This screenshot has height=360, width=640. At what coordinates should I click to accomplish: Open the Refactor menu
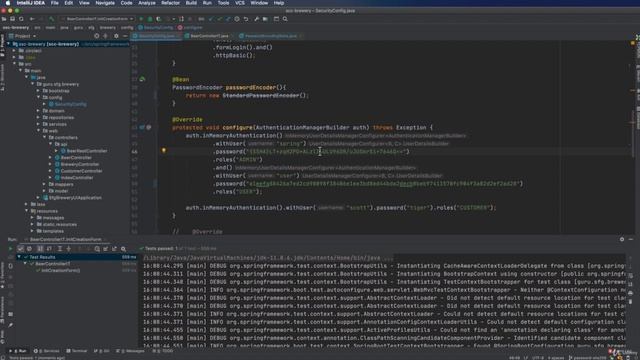pyautogui.click(x=170, y=3)
